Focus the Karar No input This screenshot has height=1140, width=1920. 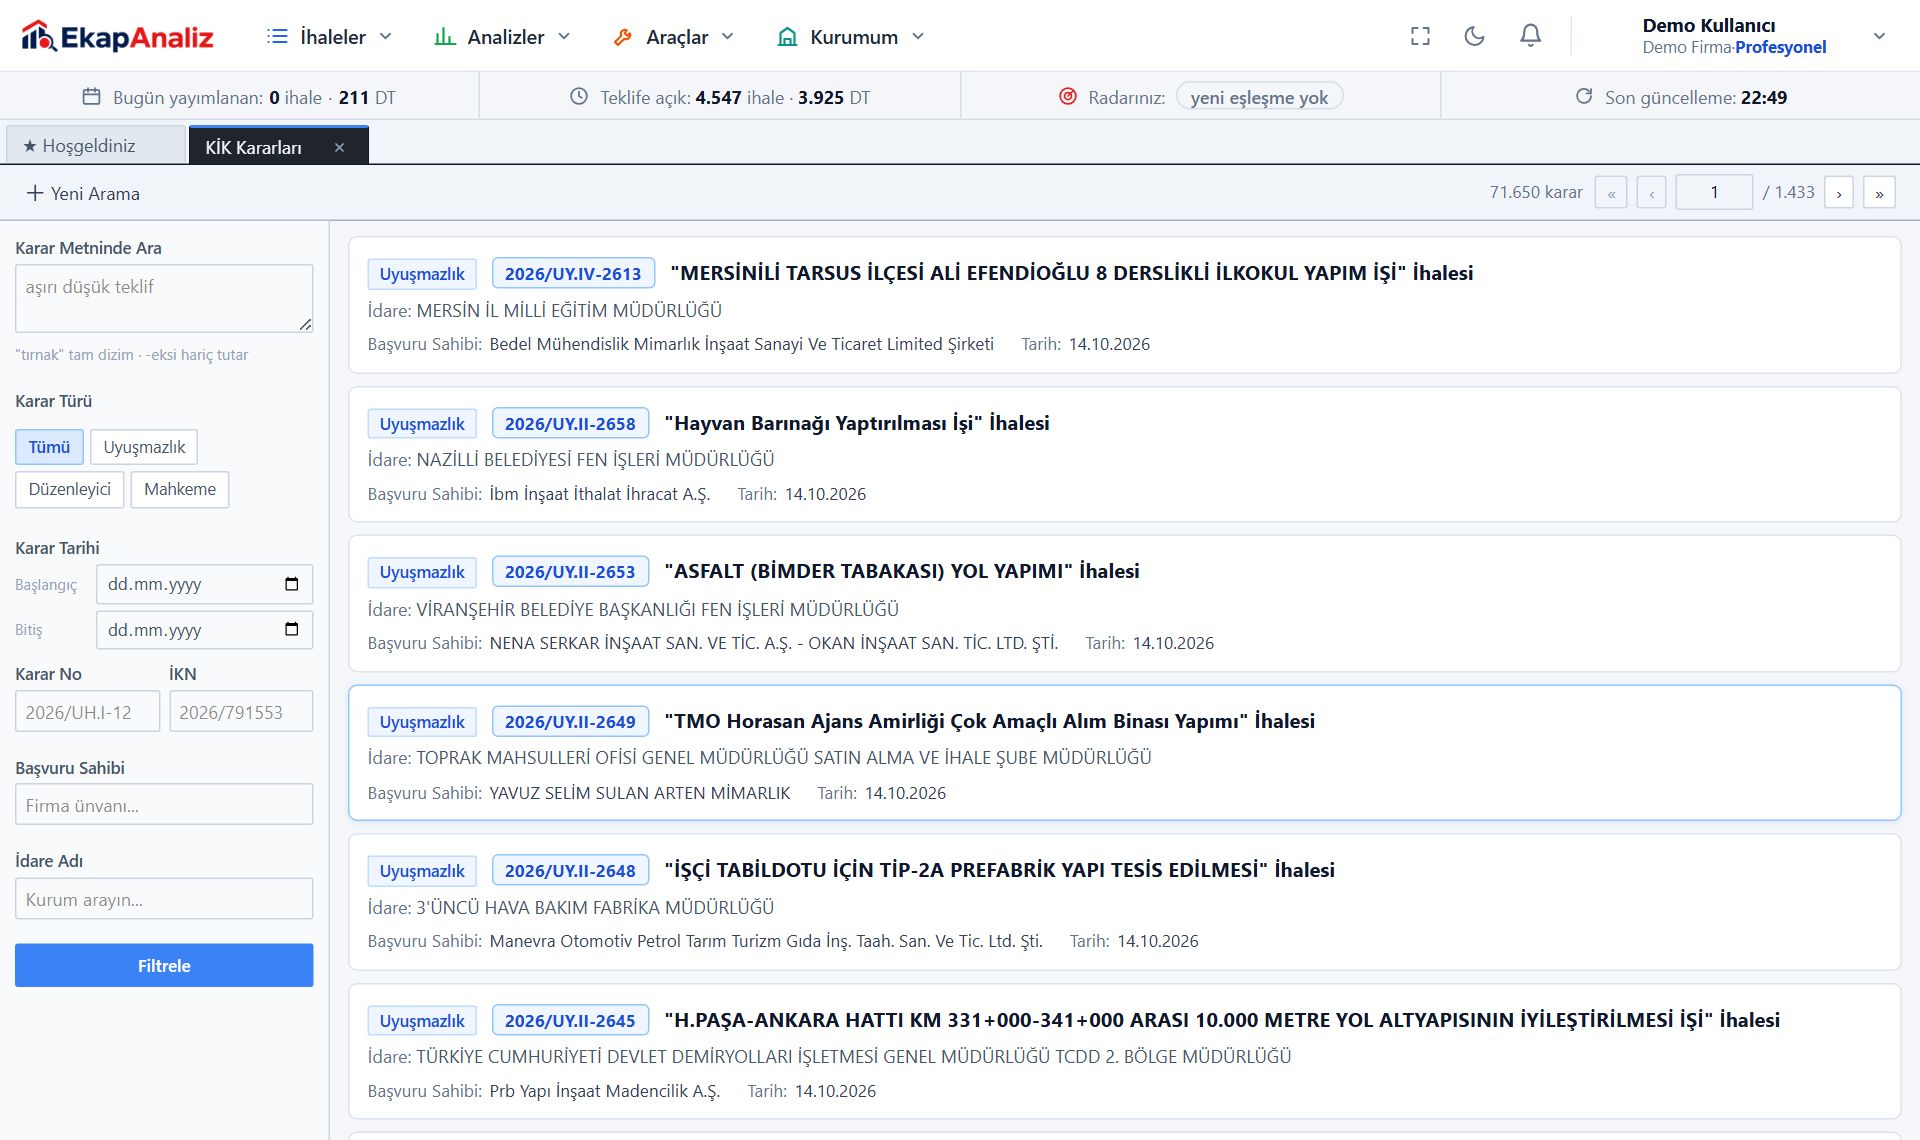point(87,712)
